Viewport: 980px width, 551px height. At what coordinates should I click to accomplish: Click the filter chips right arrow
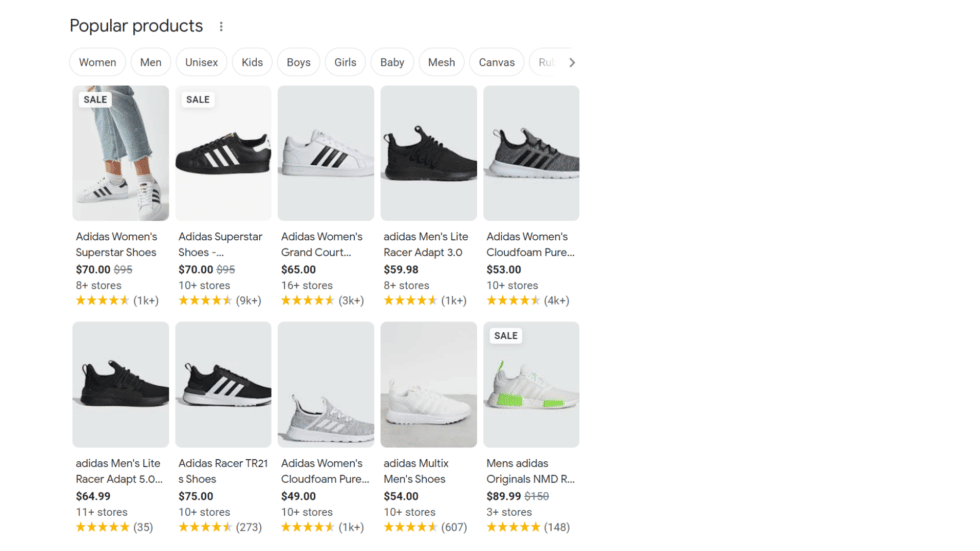[x=571, y=62]
